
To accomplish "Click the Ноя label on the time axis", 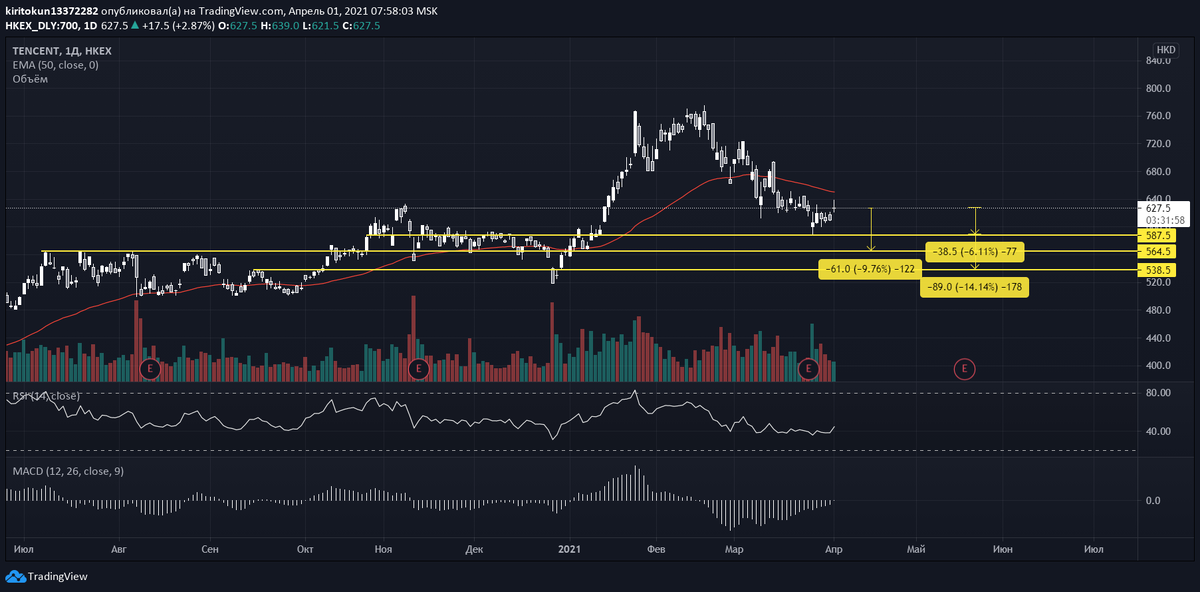I will point(383,550).
